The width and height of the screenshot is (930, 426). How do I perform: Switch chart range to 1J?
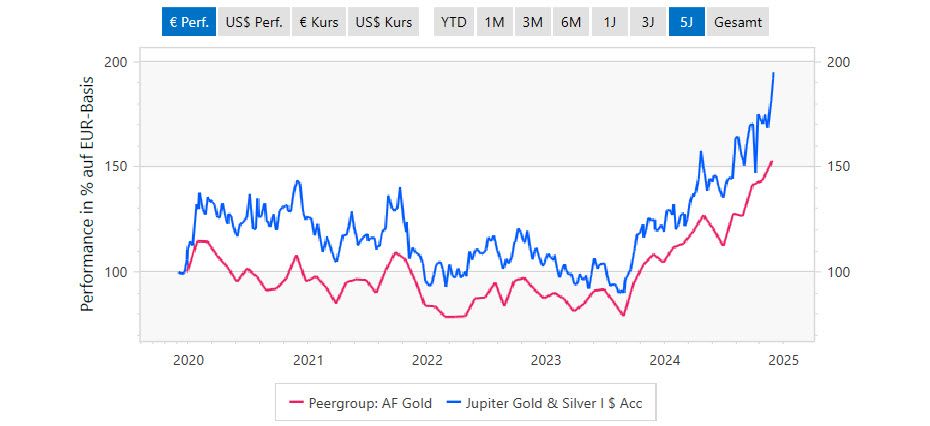(610, 23)
